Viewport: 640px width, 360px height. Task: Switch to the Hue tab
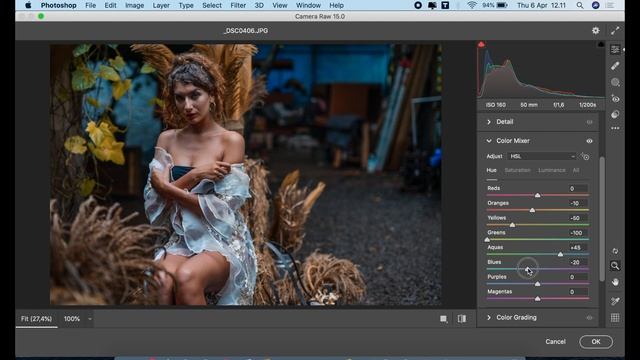coord(491,170)
